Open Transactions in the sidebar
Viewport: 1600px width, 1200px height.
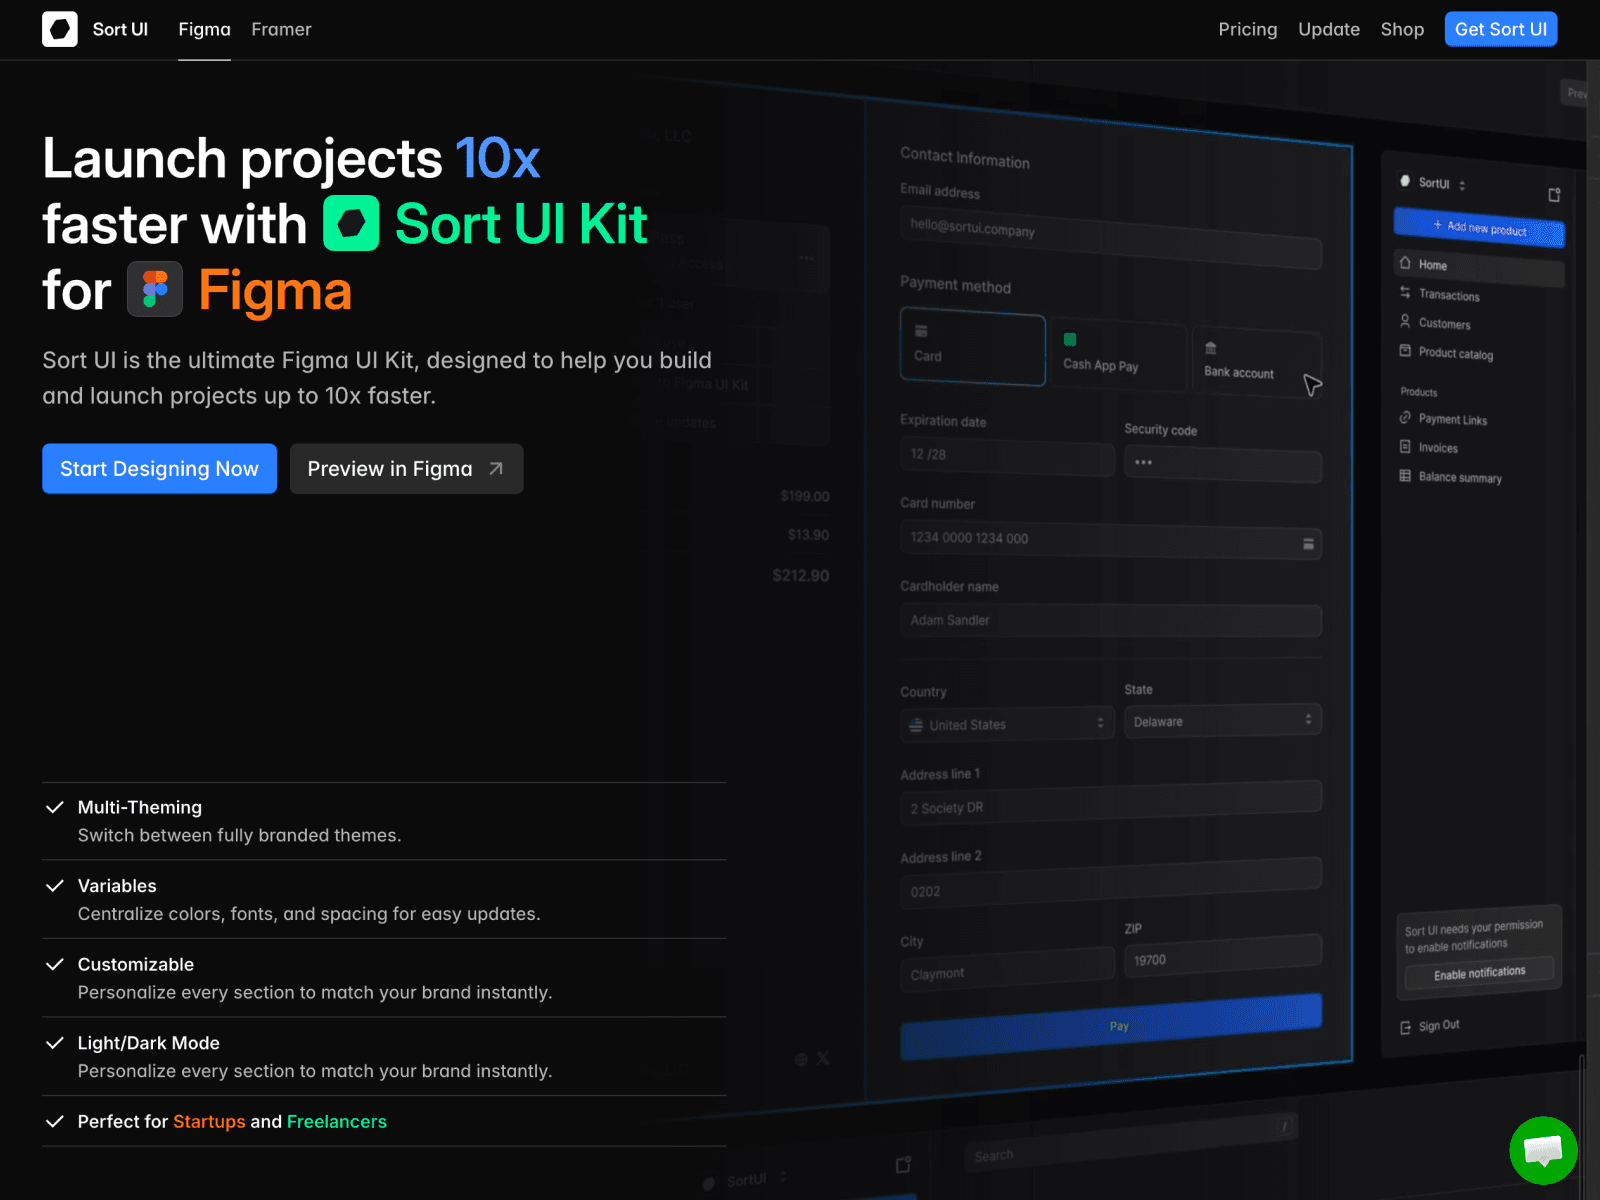[1449, 295]
